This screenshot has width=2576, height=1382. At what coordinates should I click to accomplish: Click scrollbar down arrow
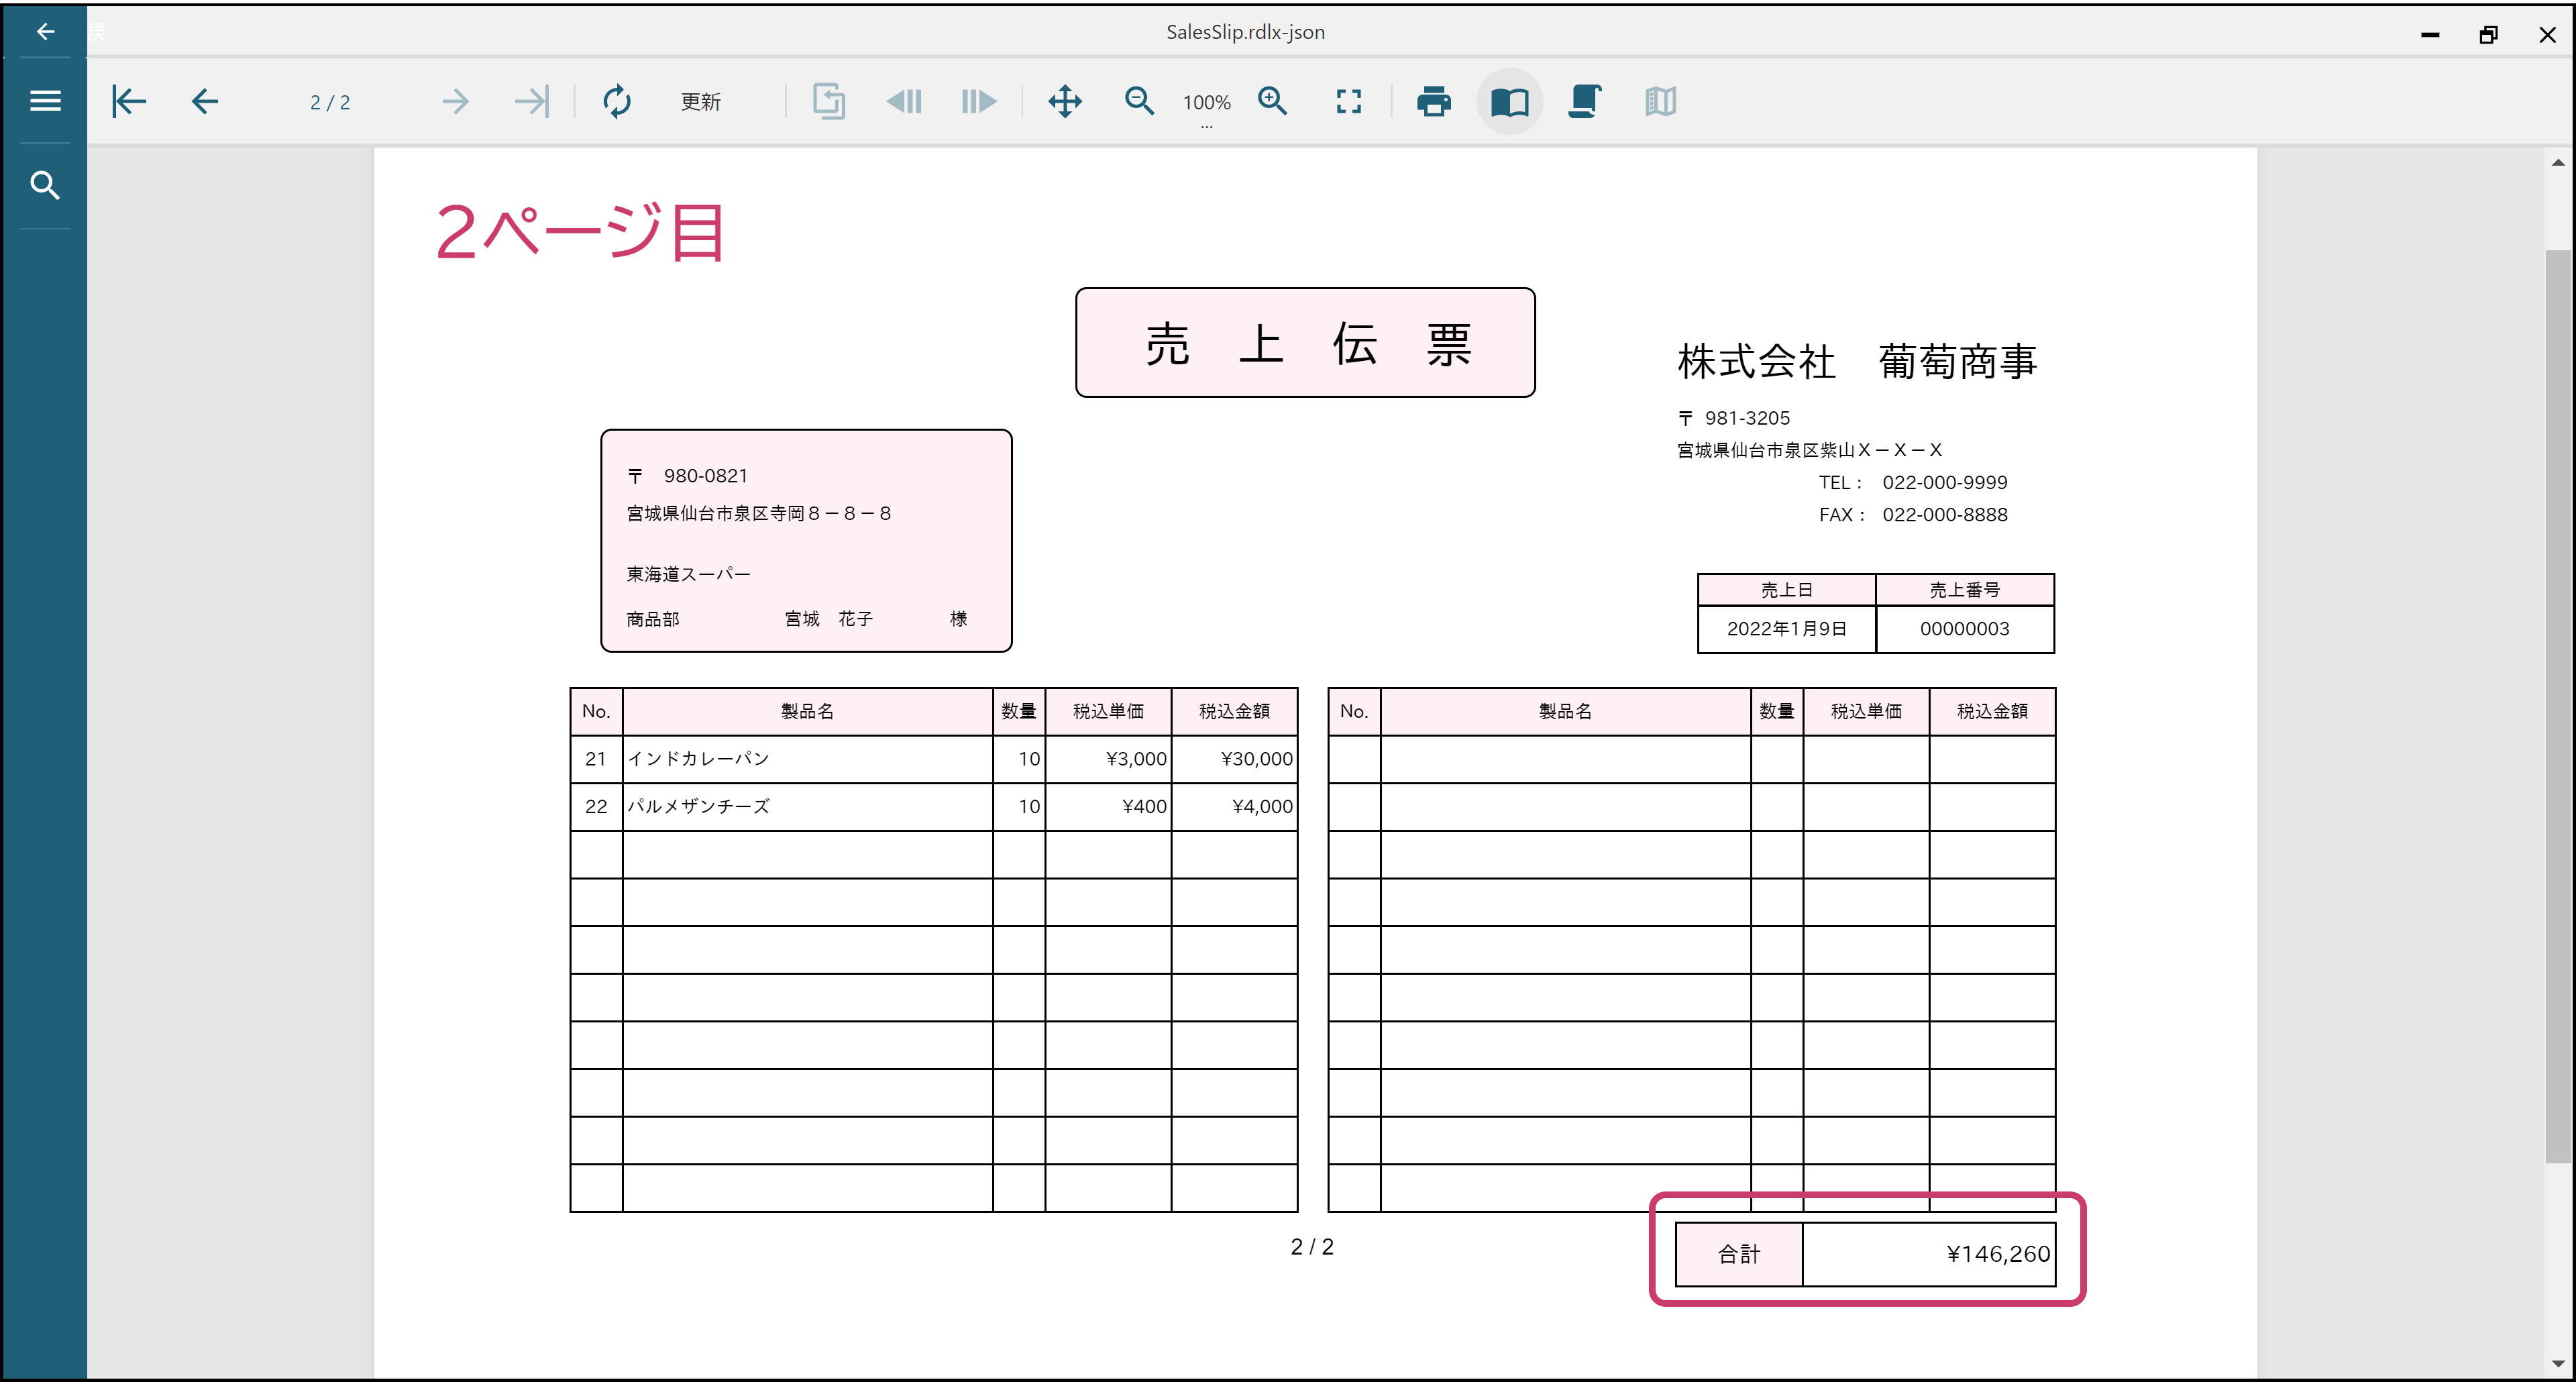coord(2558,1363)
